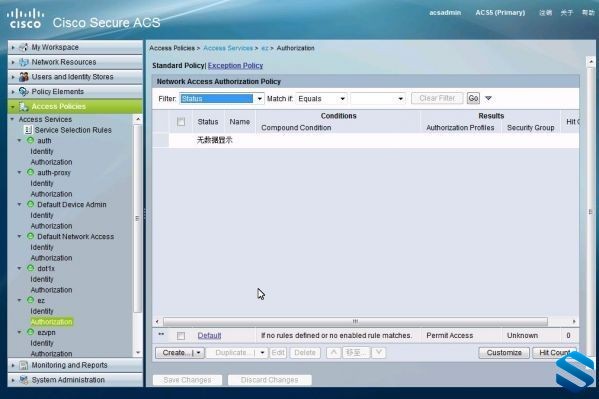Click the Access Policies icon
Screen dimensions: 599x399
click(x=24, y=107)
